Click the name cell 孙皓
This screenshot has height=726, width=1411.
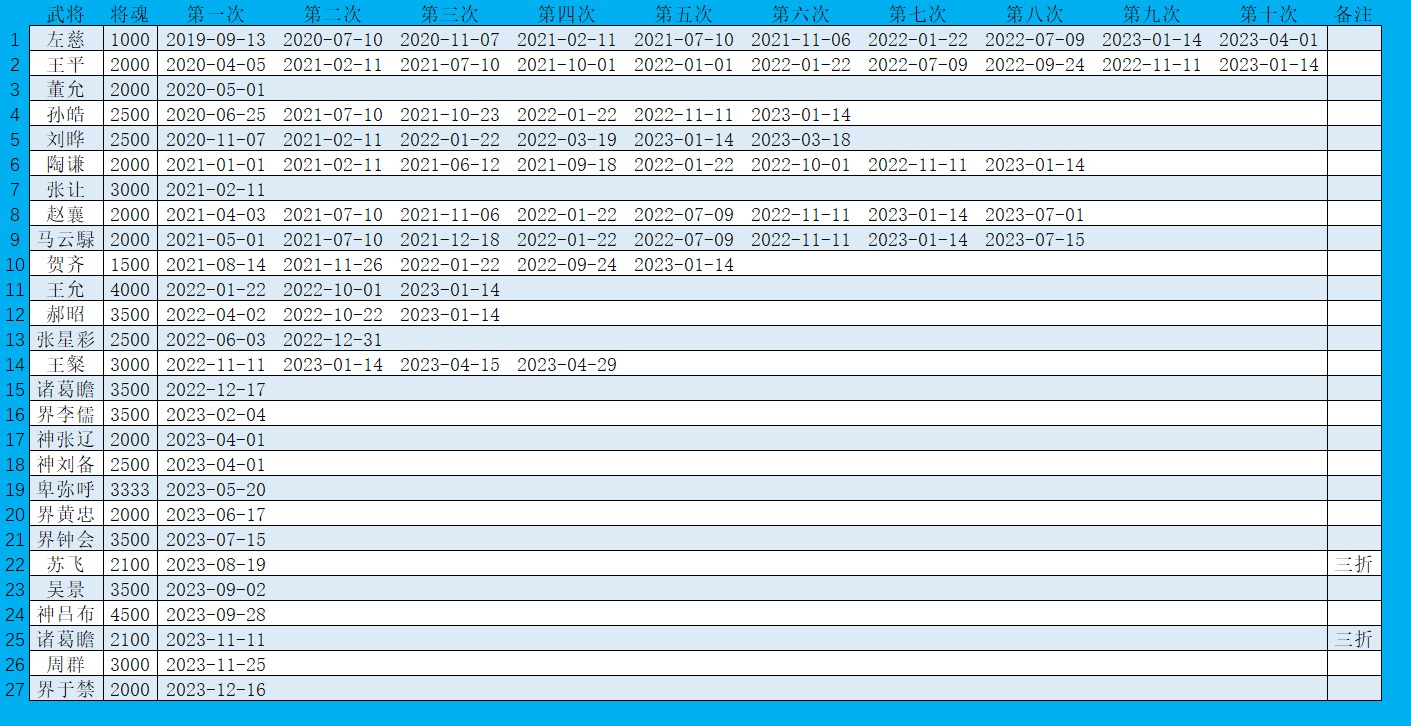click(66, 115)
